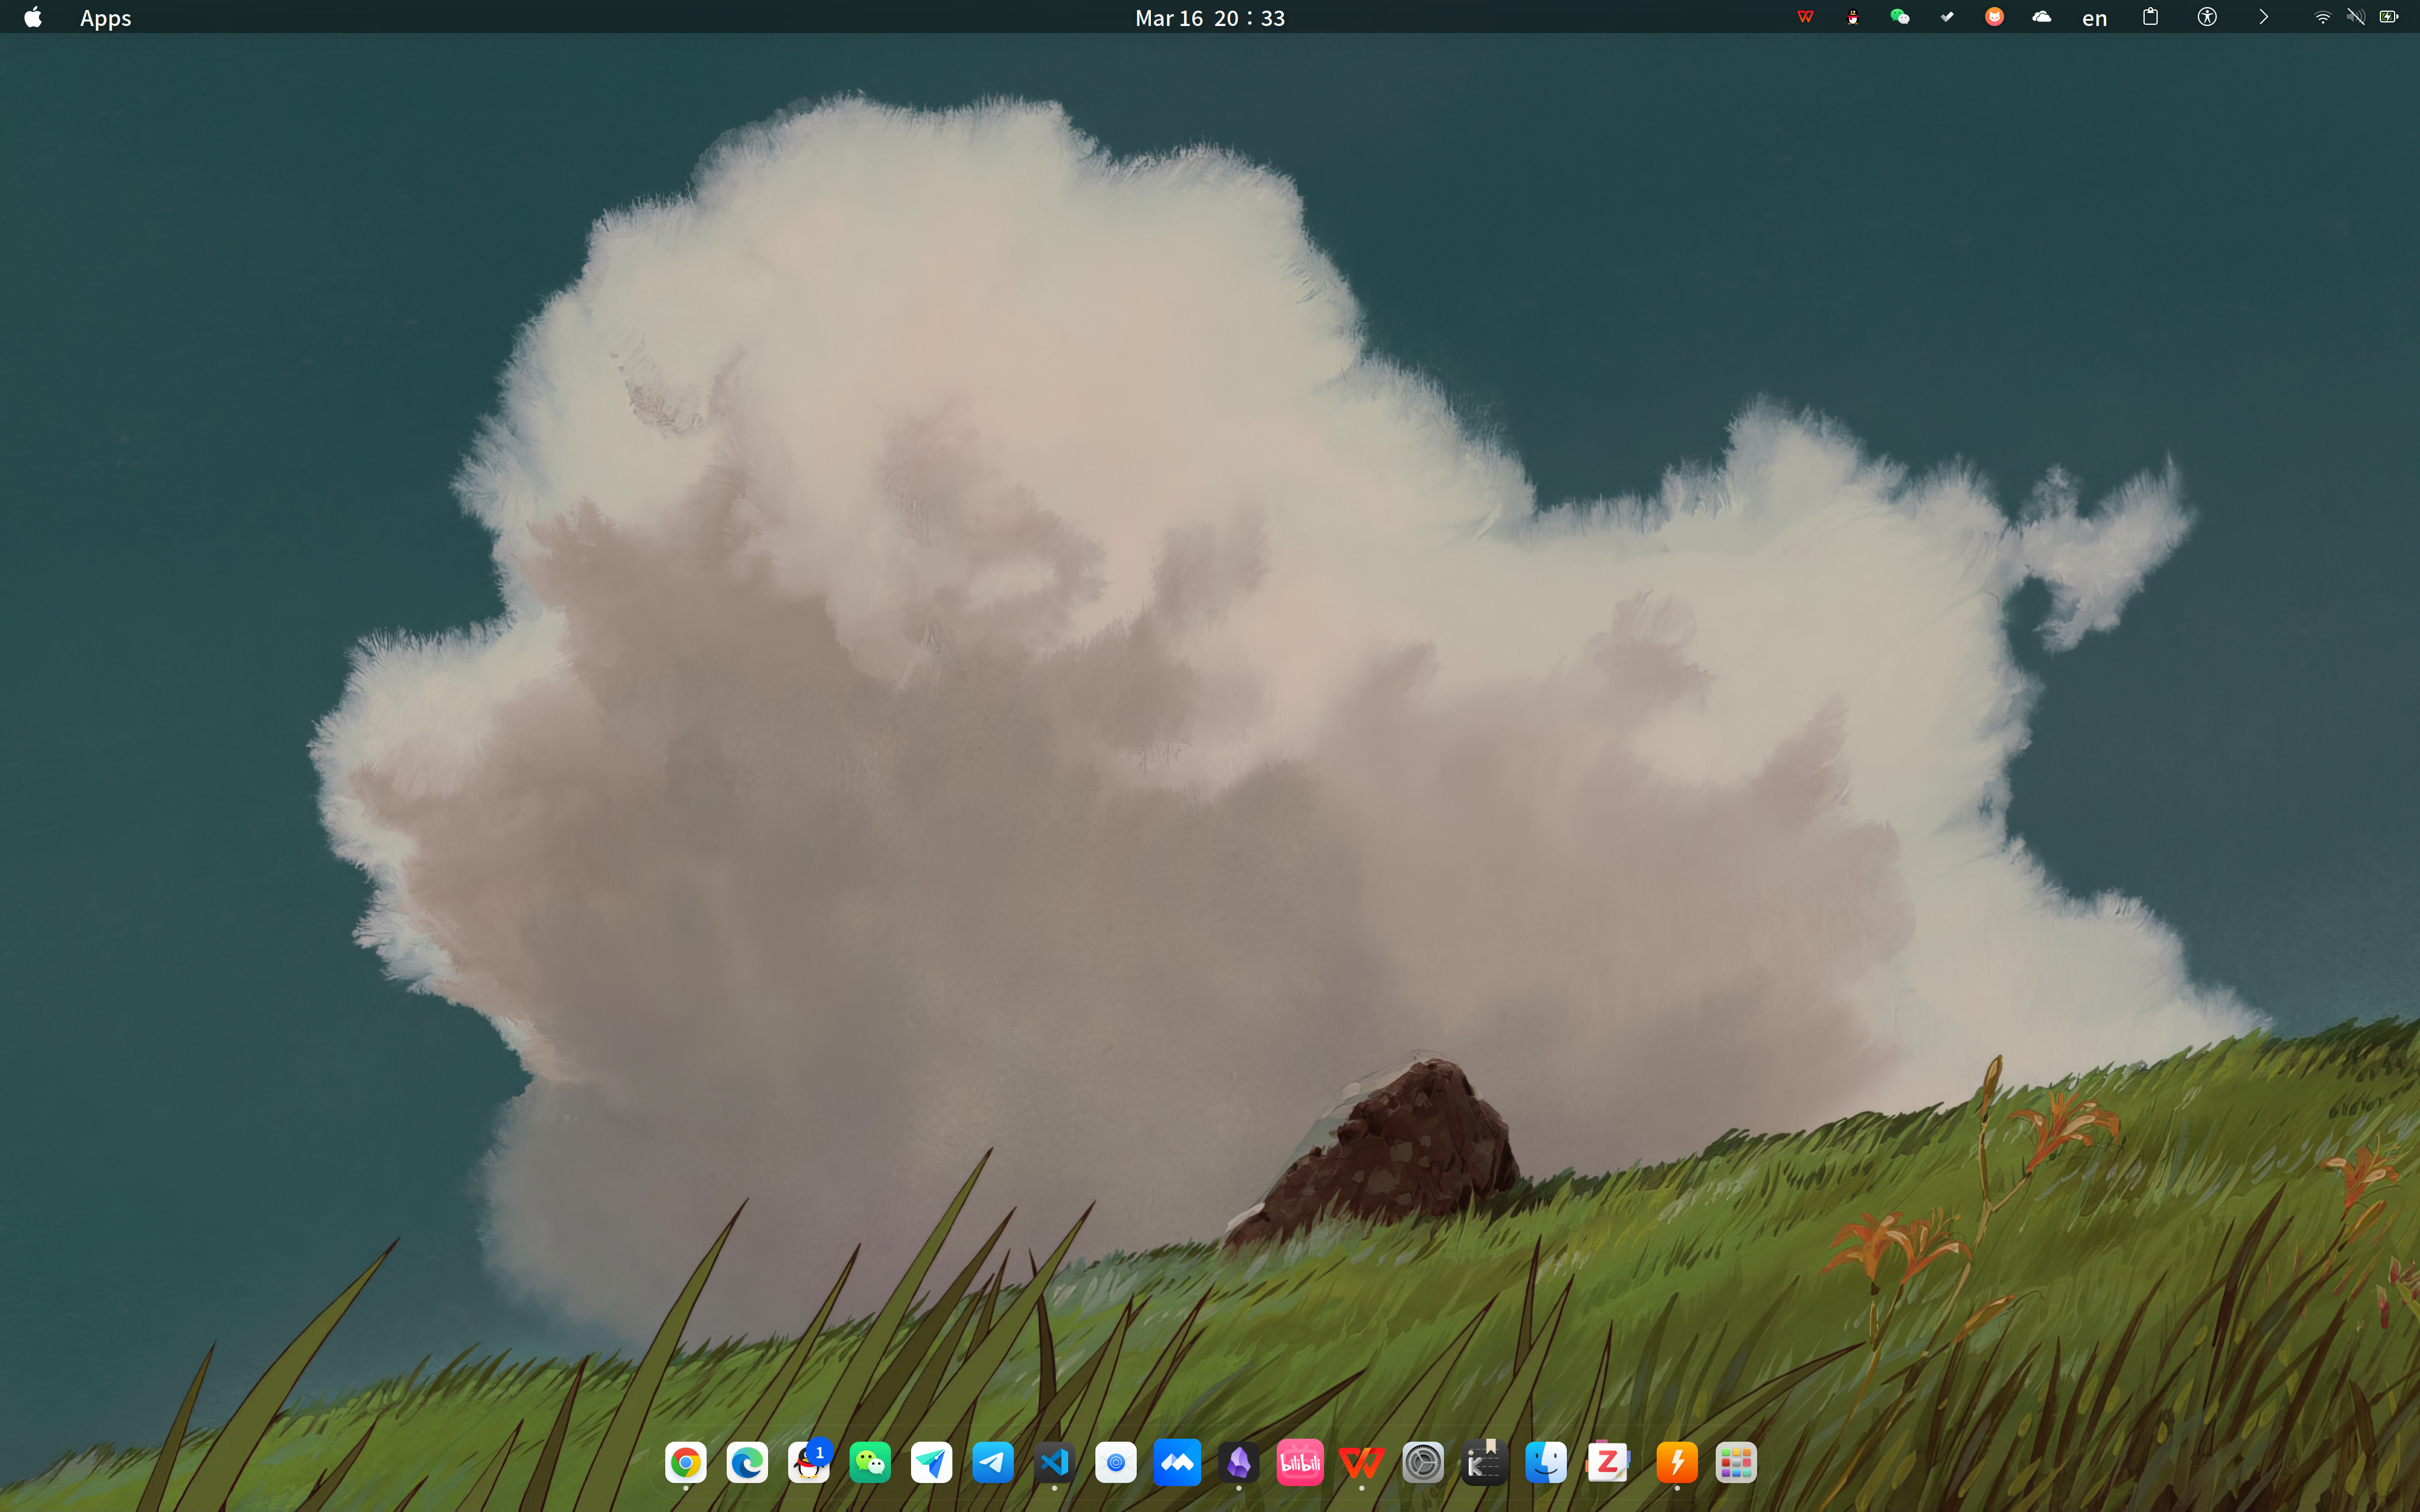
Task: Open Wi-Fi status in the top bar
Action: pos(2323,17)
